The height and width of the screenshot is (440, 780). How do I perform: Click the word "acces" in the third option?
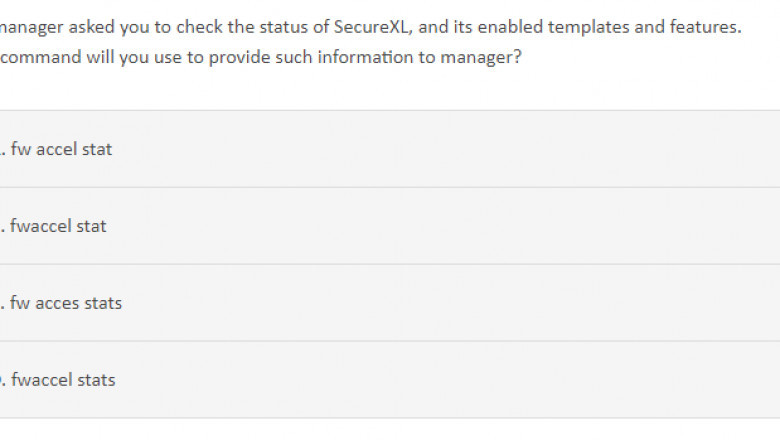[57, 303]
